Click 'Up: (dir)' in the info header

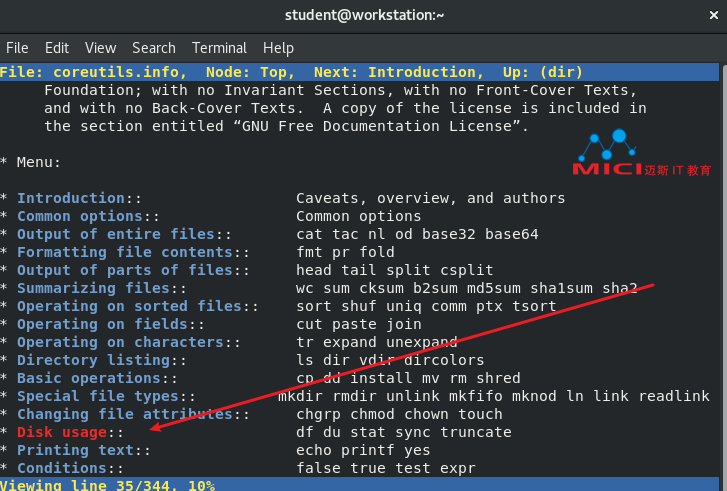(x=542, y=72)
